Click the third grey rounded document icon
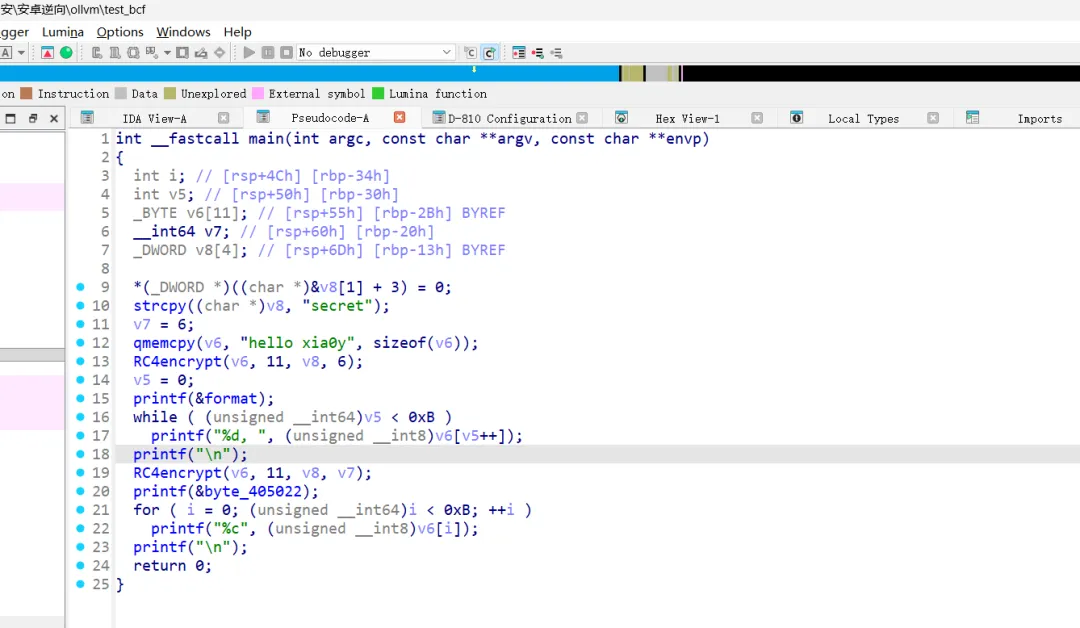 coord(134,53)
